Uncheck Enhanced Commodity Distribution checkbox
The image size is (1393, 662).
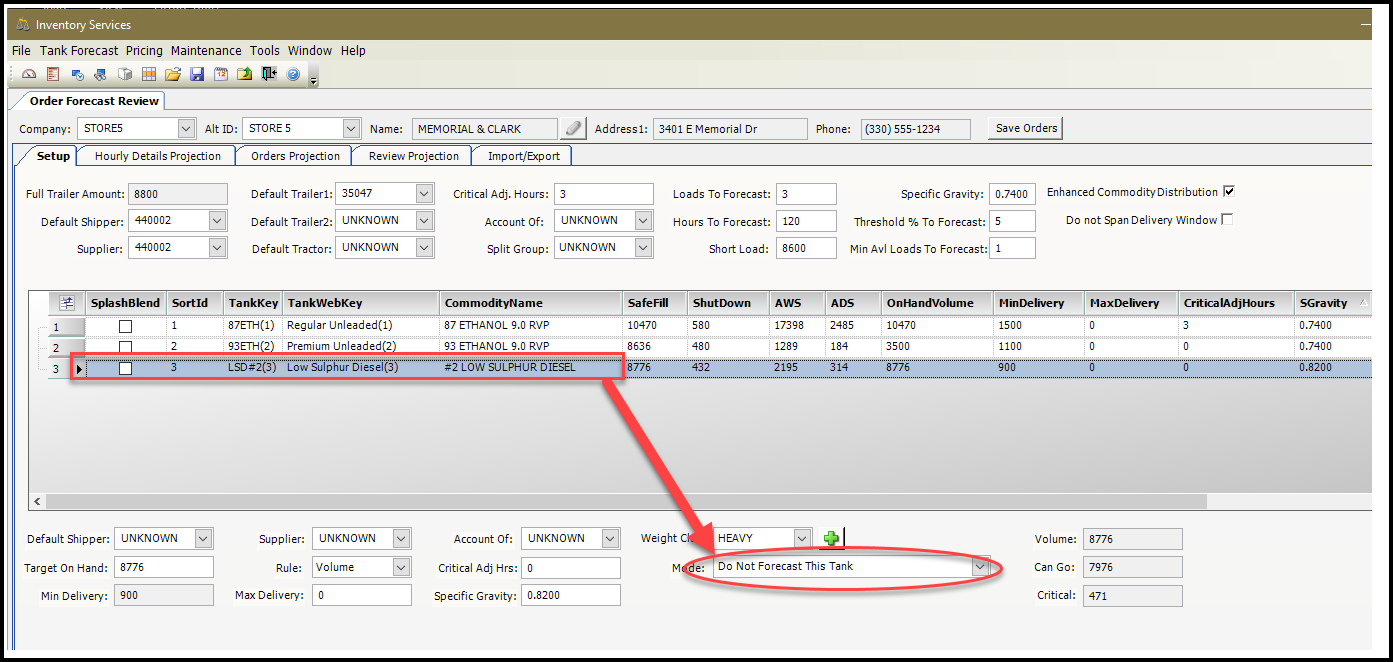tap(1229, 192)
